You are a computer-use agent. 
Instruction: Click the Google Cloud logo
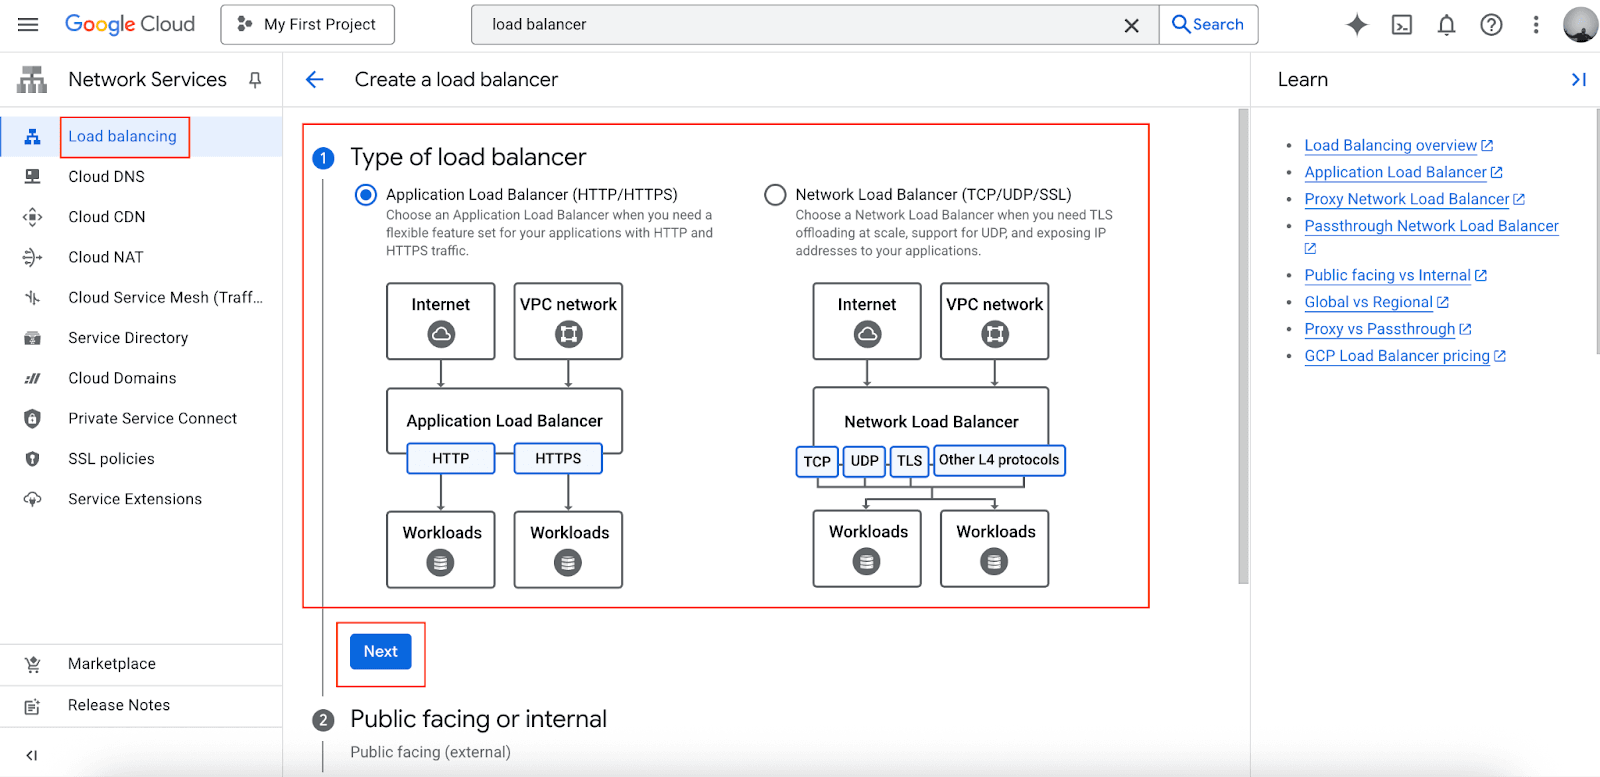(x=130, y=24)
